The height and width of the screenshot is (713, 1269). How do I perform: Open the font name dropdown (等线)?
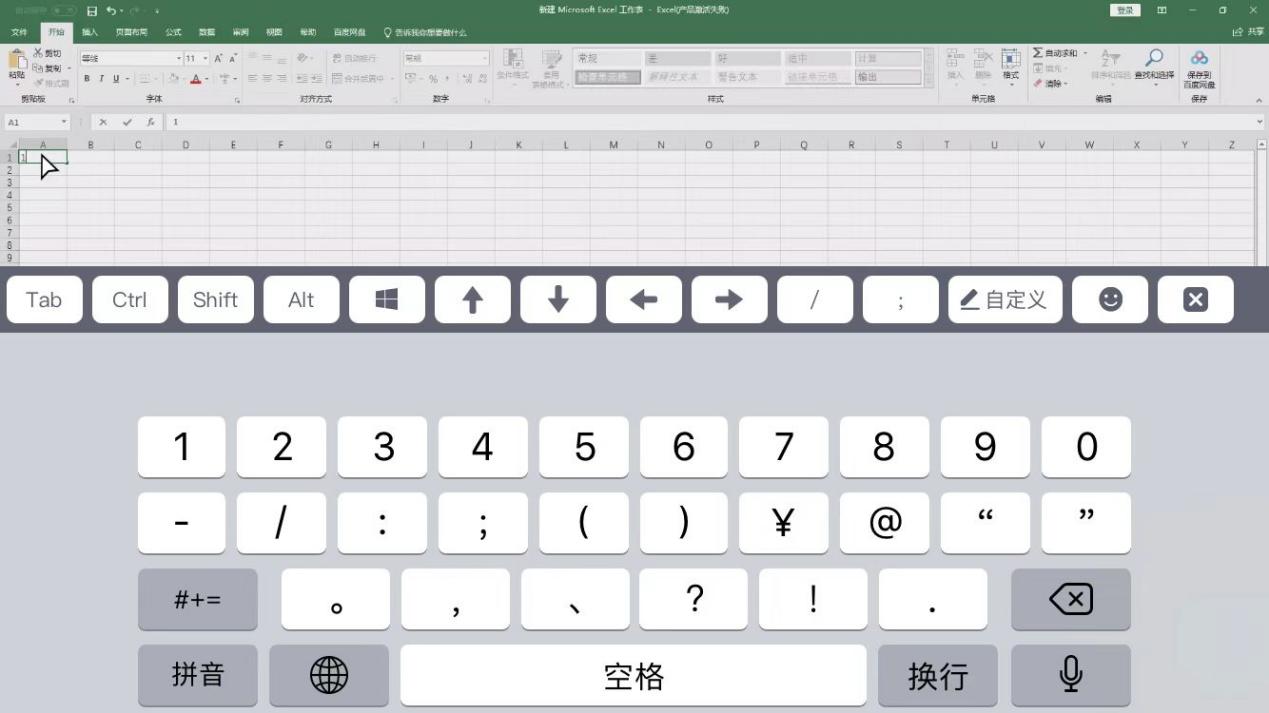point(178,59)
